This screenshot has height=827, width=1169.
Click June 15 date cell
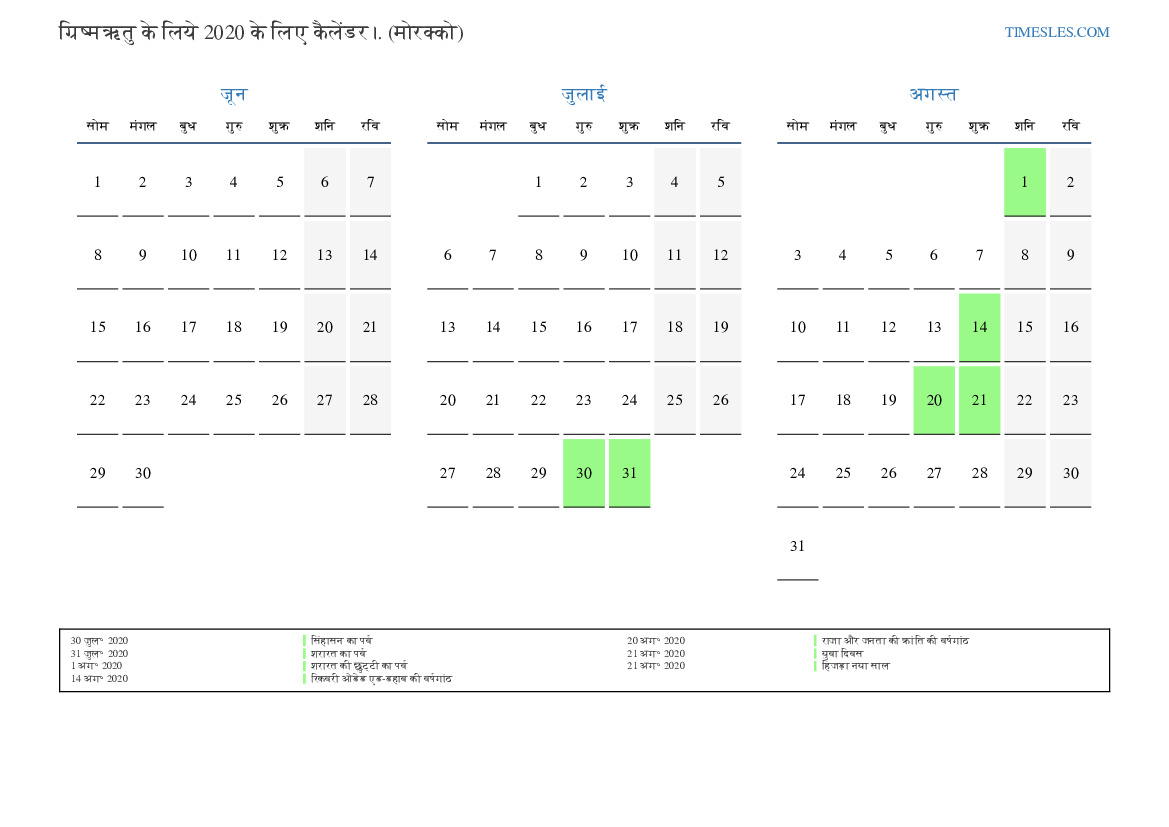coord(97,327)
